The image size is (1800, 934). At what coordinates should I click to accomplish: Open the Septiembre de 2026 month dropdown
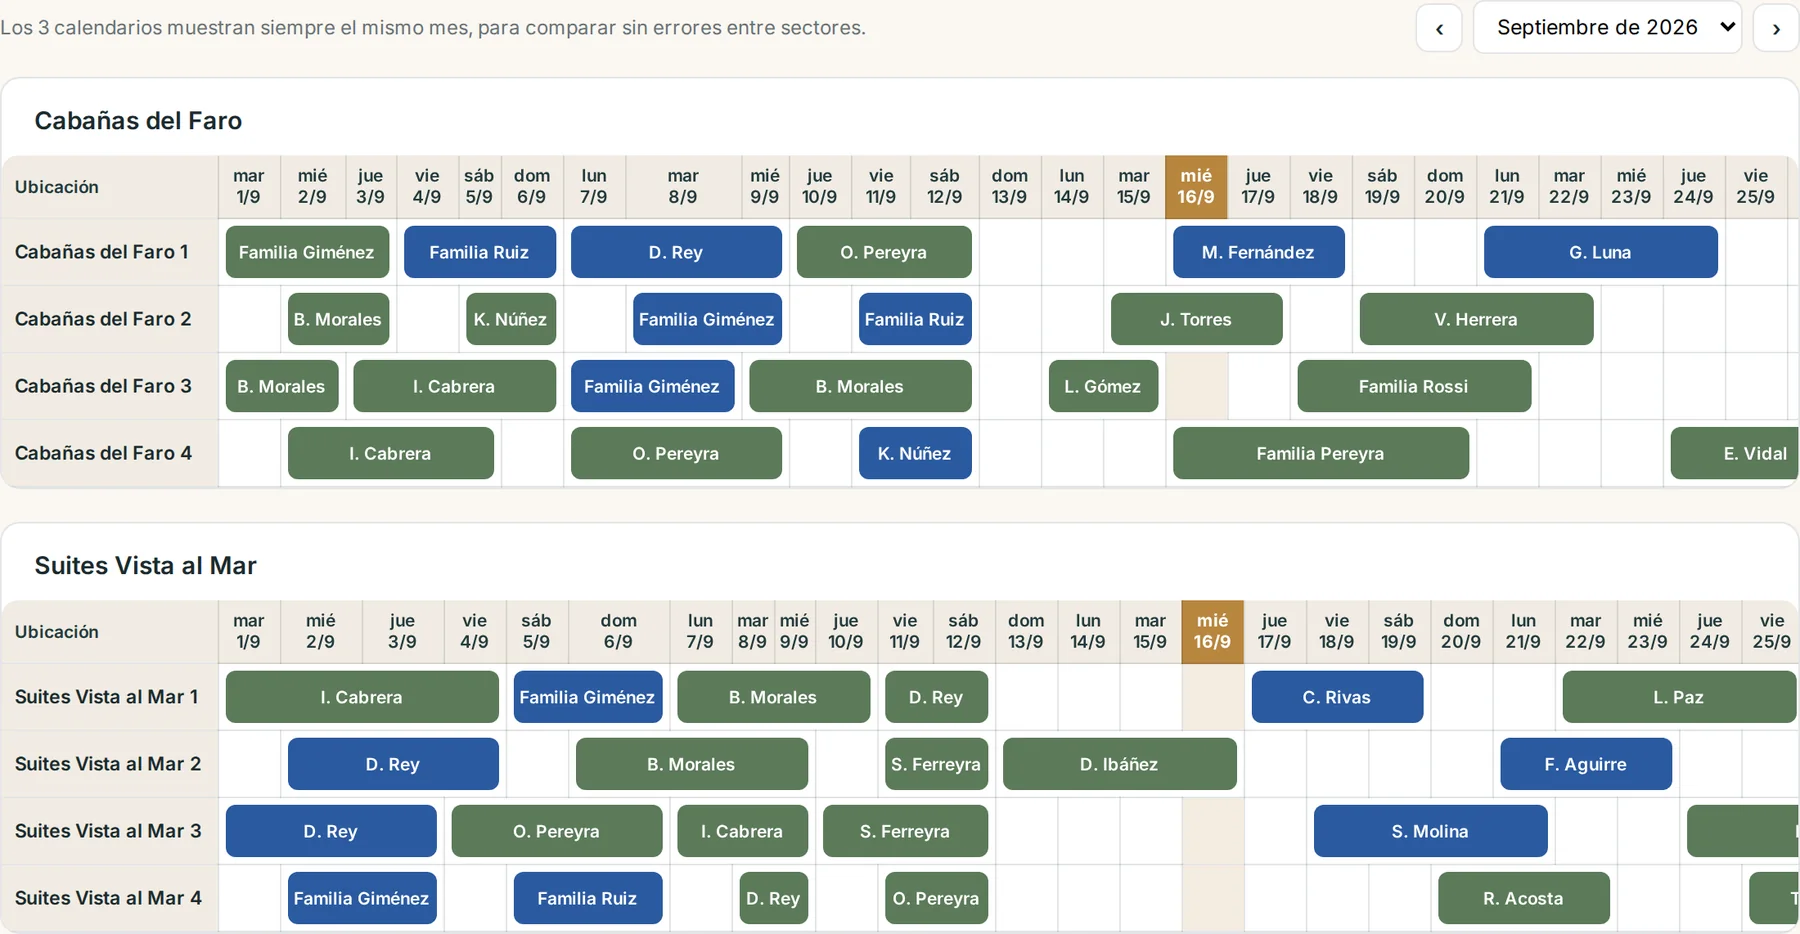(x=1607, y=28)
